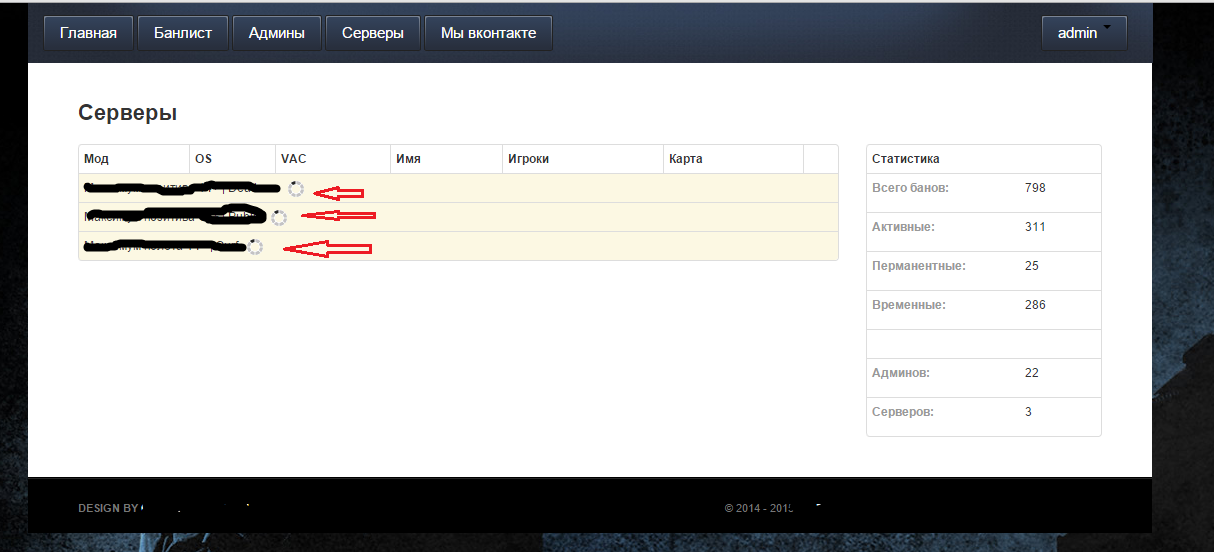The height and width of the screenshot is (552, 1214).
Task: Go to the Главная page
Action: 88,33
